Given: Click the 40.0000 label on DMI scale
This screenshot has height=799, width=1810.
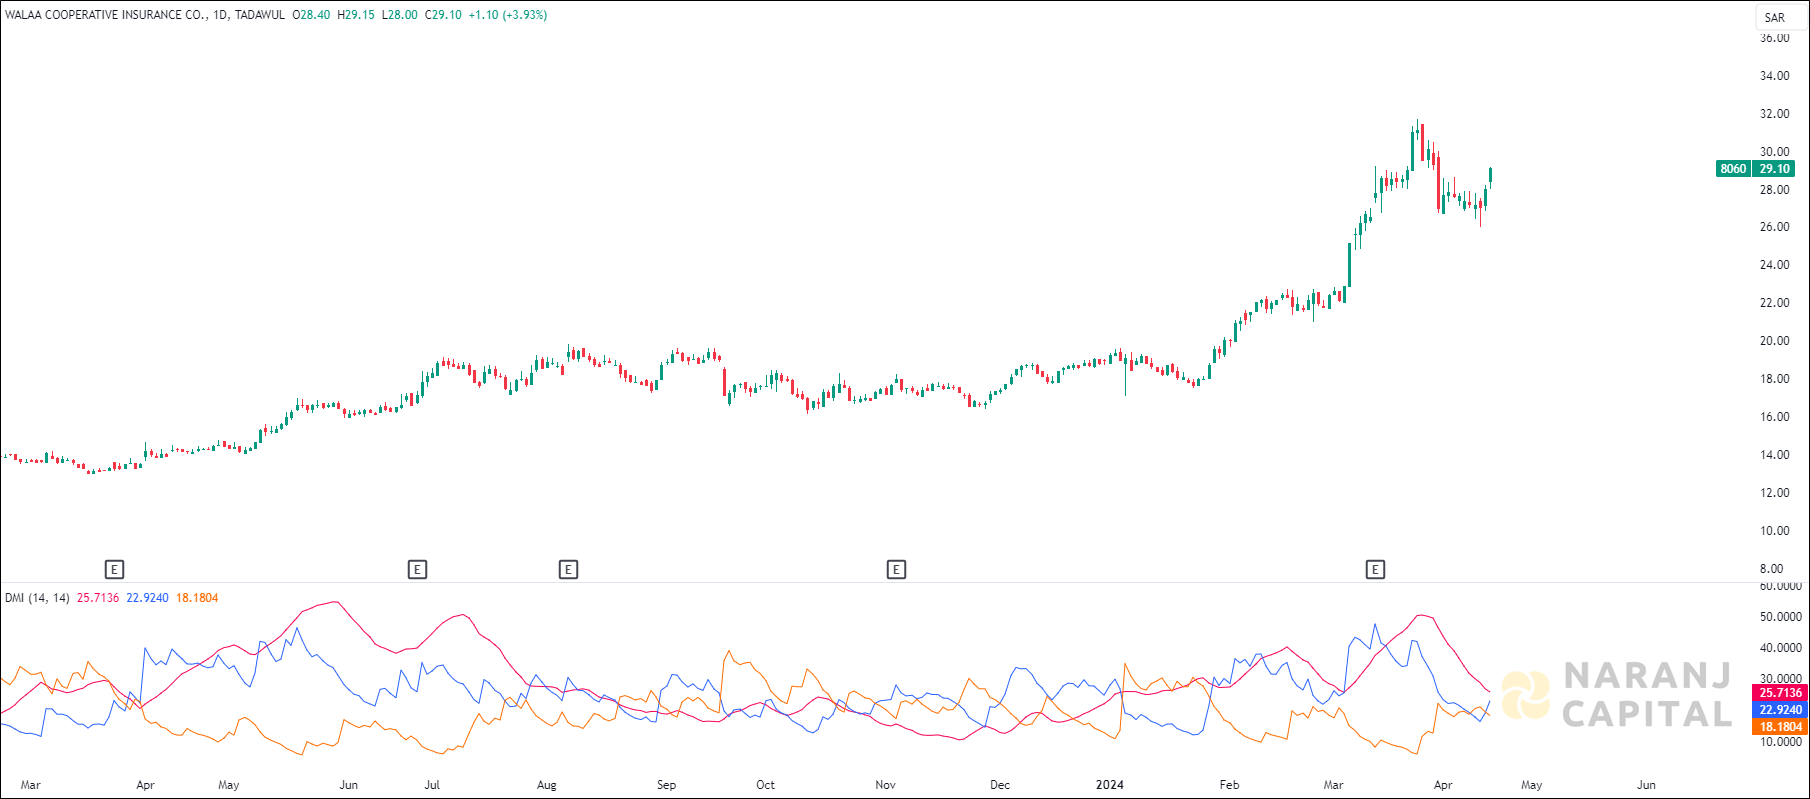Looking at the screenshot, I should click(1781, 648).
